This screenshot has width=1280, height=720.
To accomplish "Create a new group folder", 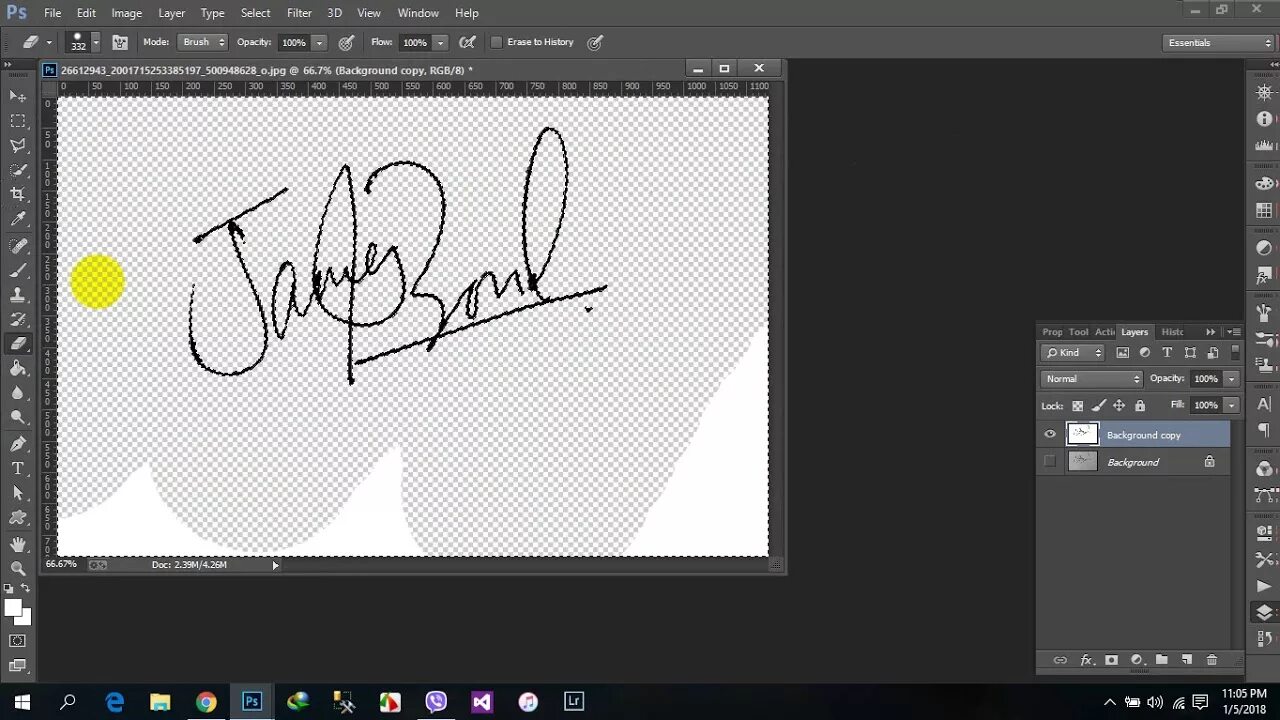I will [x=1161, y=660].
